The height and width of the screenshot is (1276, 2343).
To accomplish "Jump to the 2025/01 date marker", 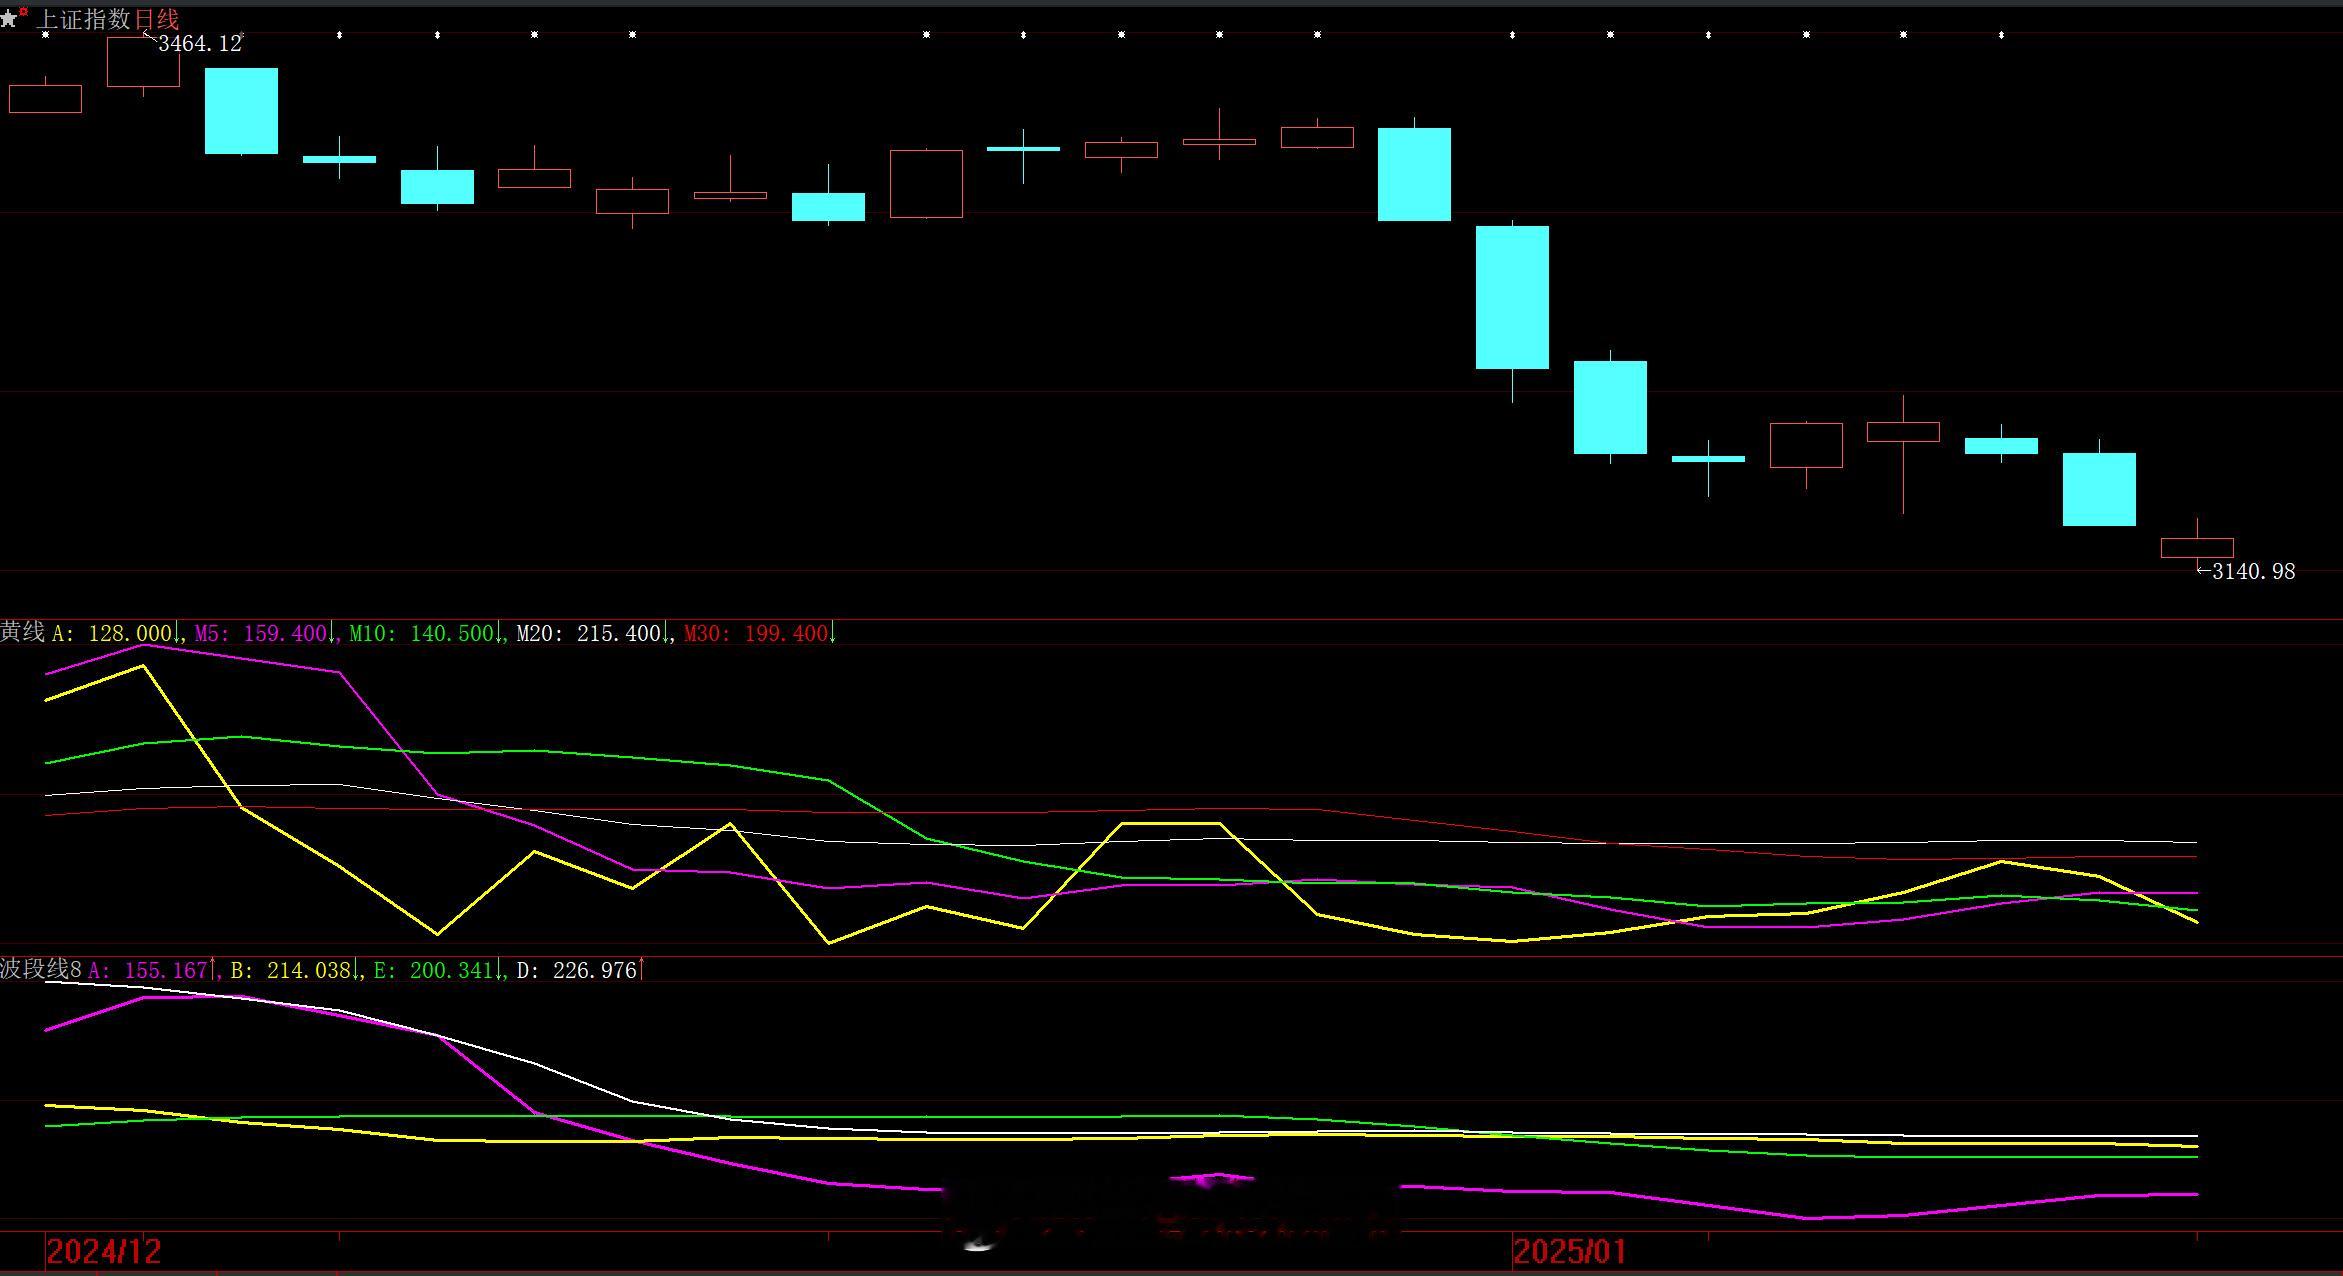I will click(x=1571, y=1251).
